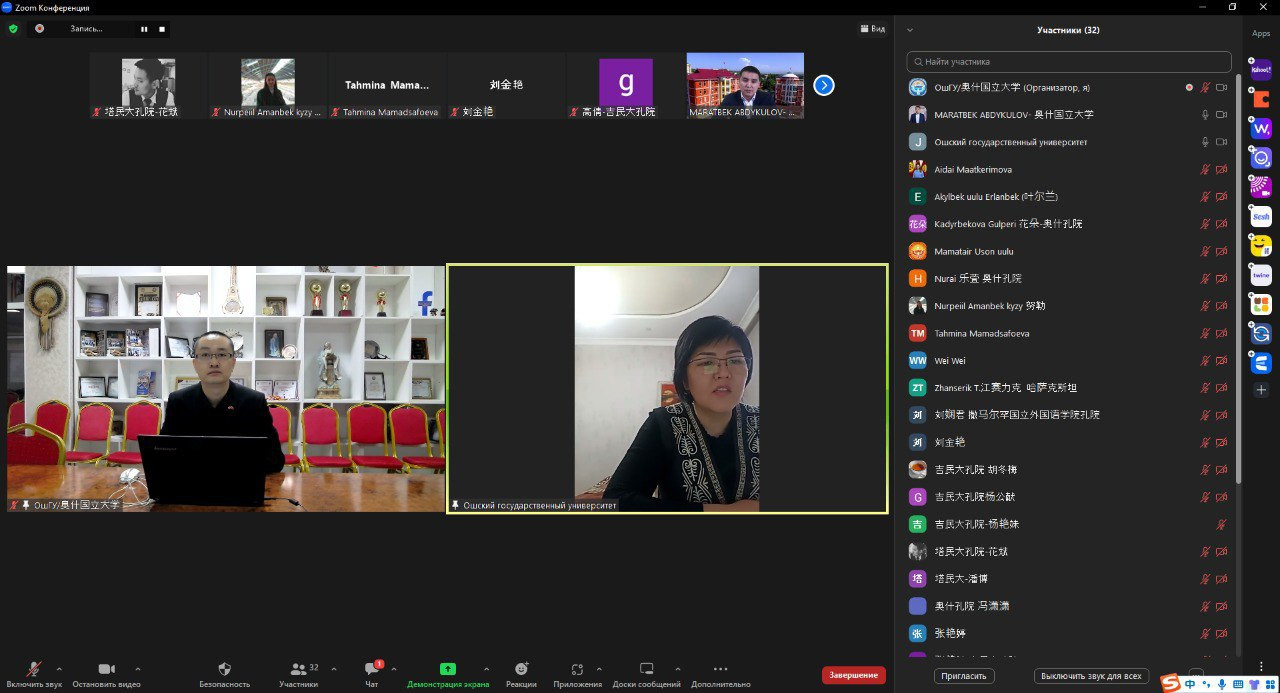Expand audio options arrow beside microphone
This screenshot has width=1280, height=693.
(x=59, y=669)
